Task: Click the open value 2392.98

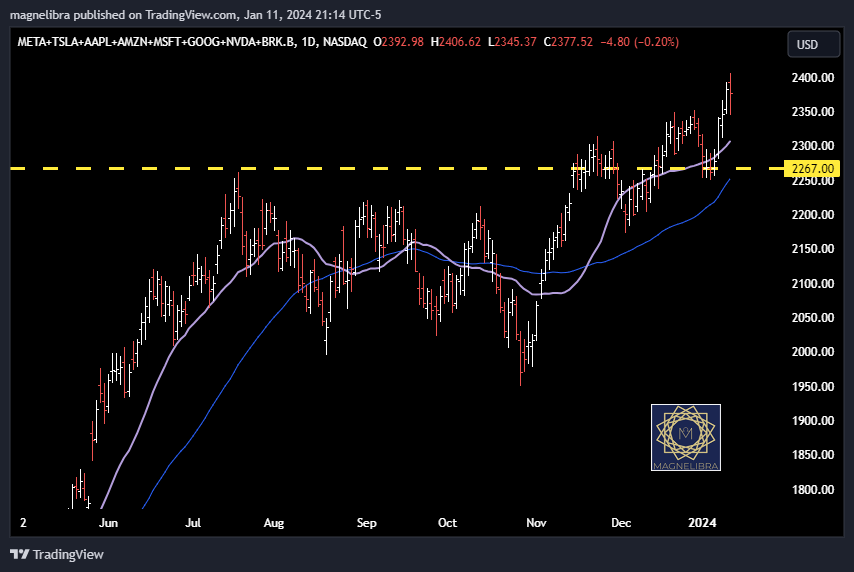Action: 402,42
